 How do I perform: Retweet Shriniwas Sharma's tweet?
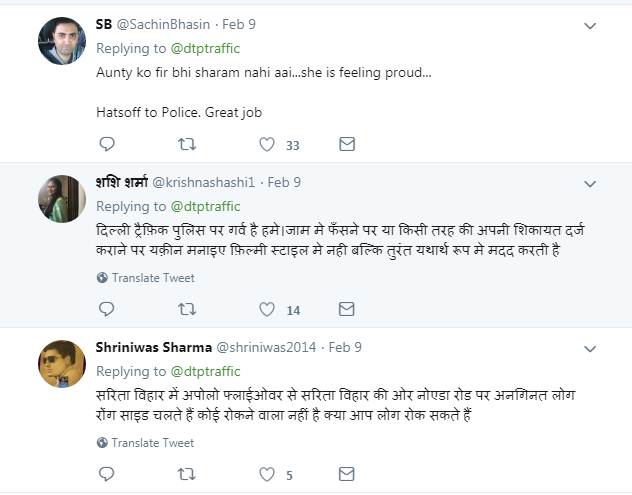pos(186,475)
